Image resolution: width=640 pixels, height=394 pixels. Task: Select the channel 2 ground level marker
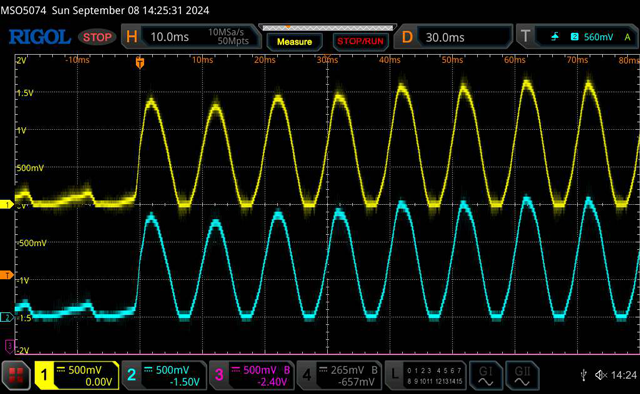pyautogui.click(x=7, y=317)
